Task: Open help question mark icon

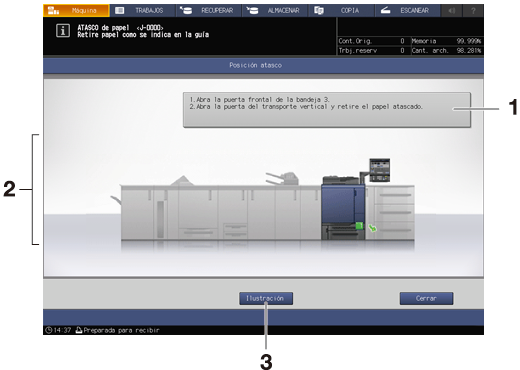Action: pos(473,11)
